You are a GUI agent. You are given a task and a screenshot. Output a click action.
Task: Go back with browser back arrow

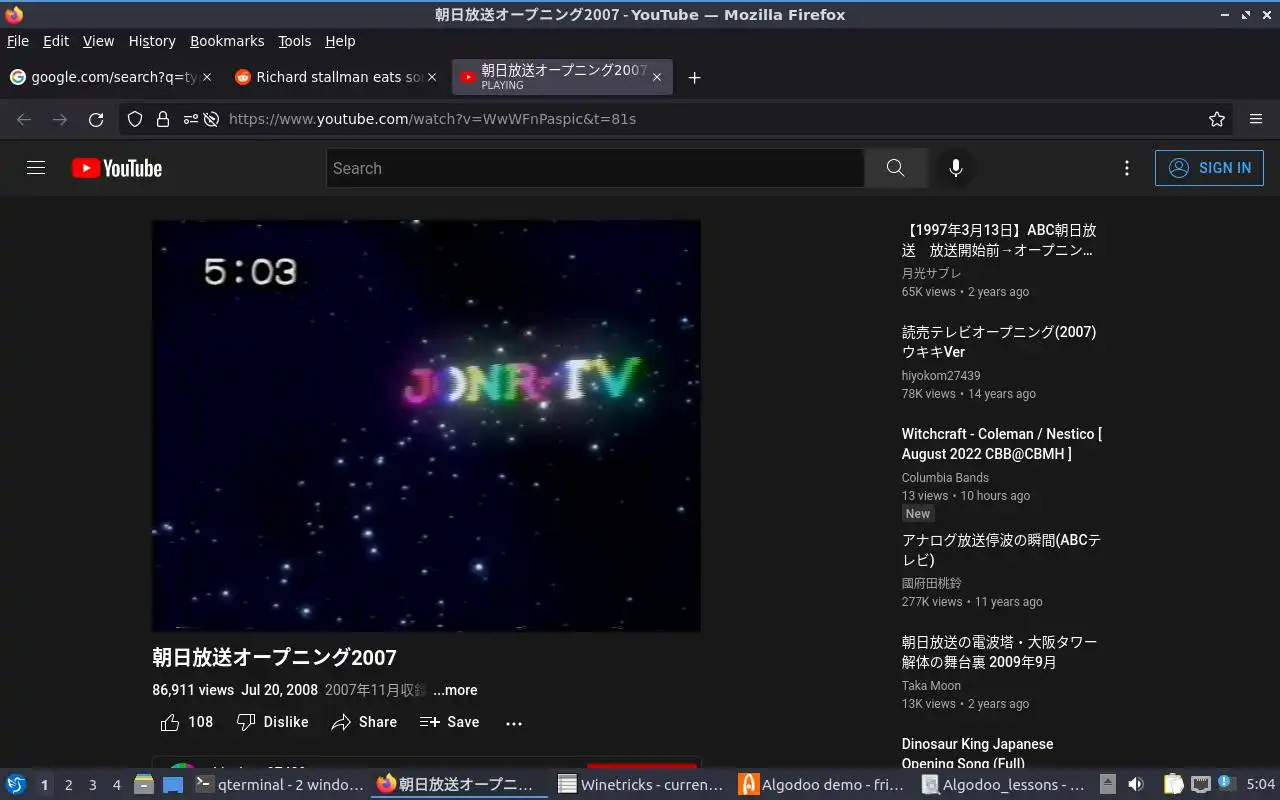[24, 119]
